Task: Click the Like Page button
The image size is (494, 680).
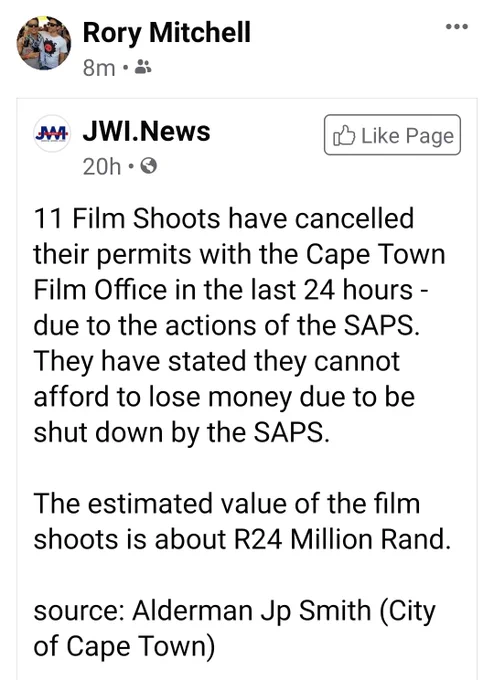Action: [x=392, y=135]
